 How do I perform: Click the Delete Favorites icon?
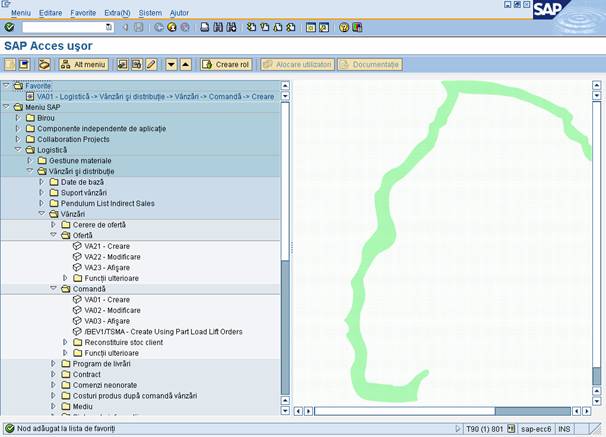pos(137,65)
